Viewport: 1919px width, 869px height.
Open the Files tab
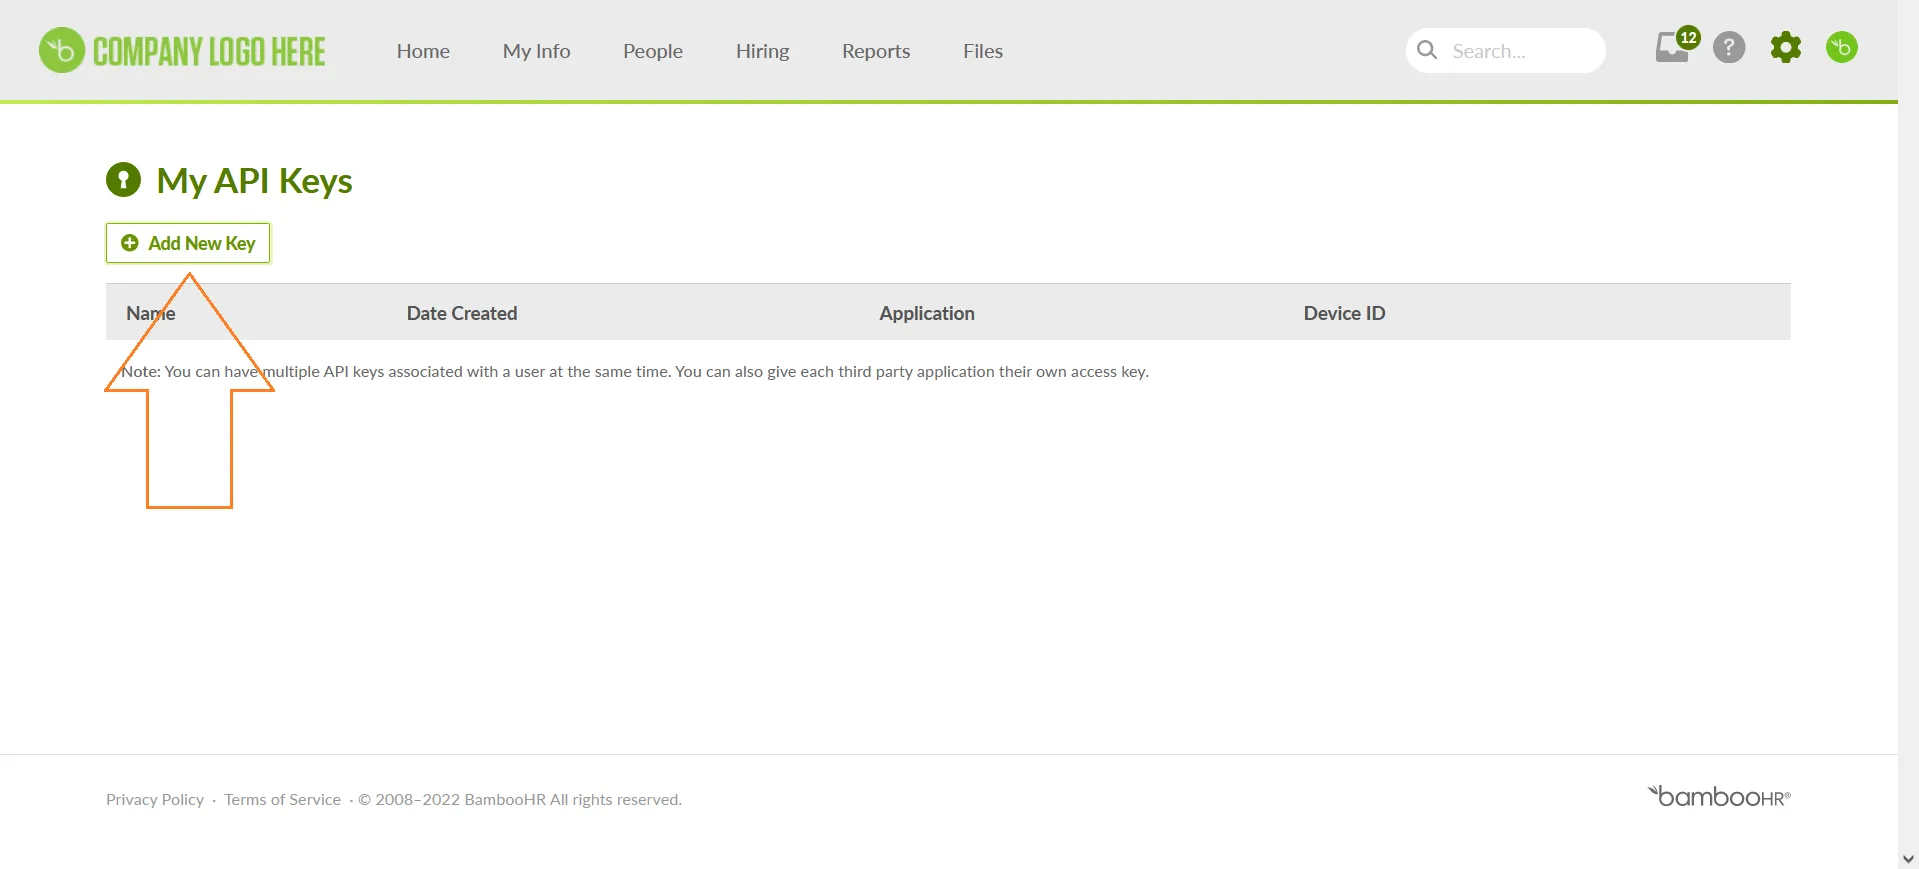click(983, 51)
